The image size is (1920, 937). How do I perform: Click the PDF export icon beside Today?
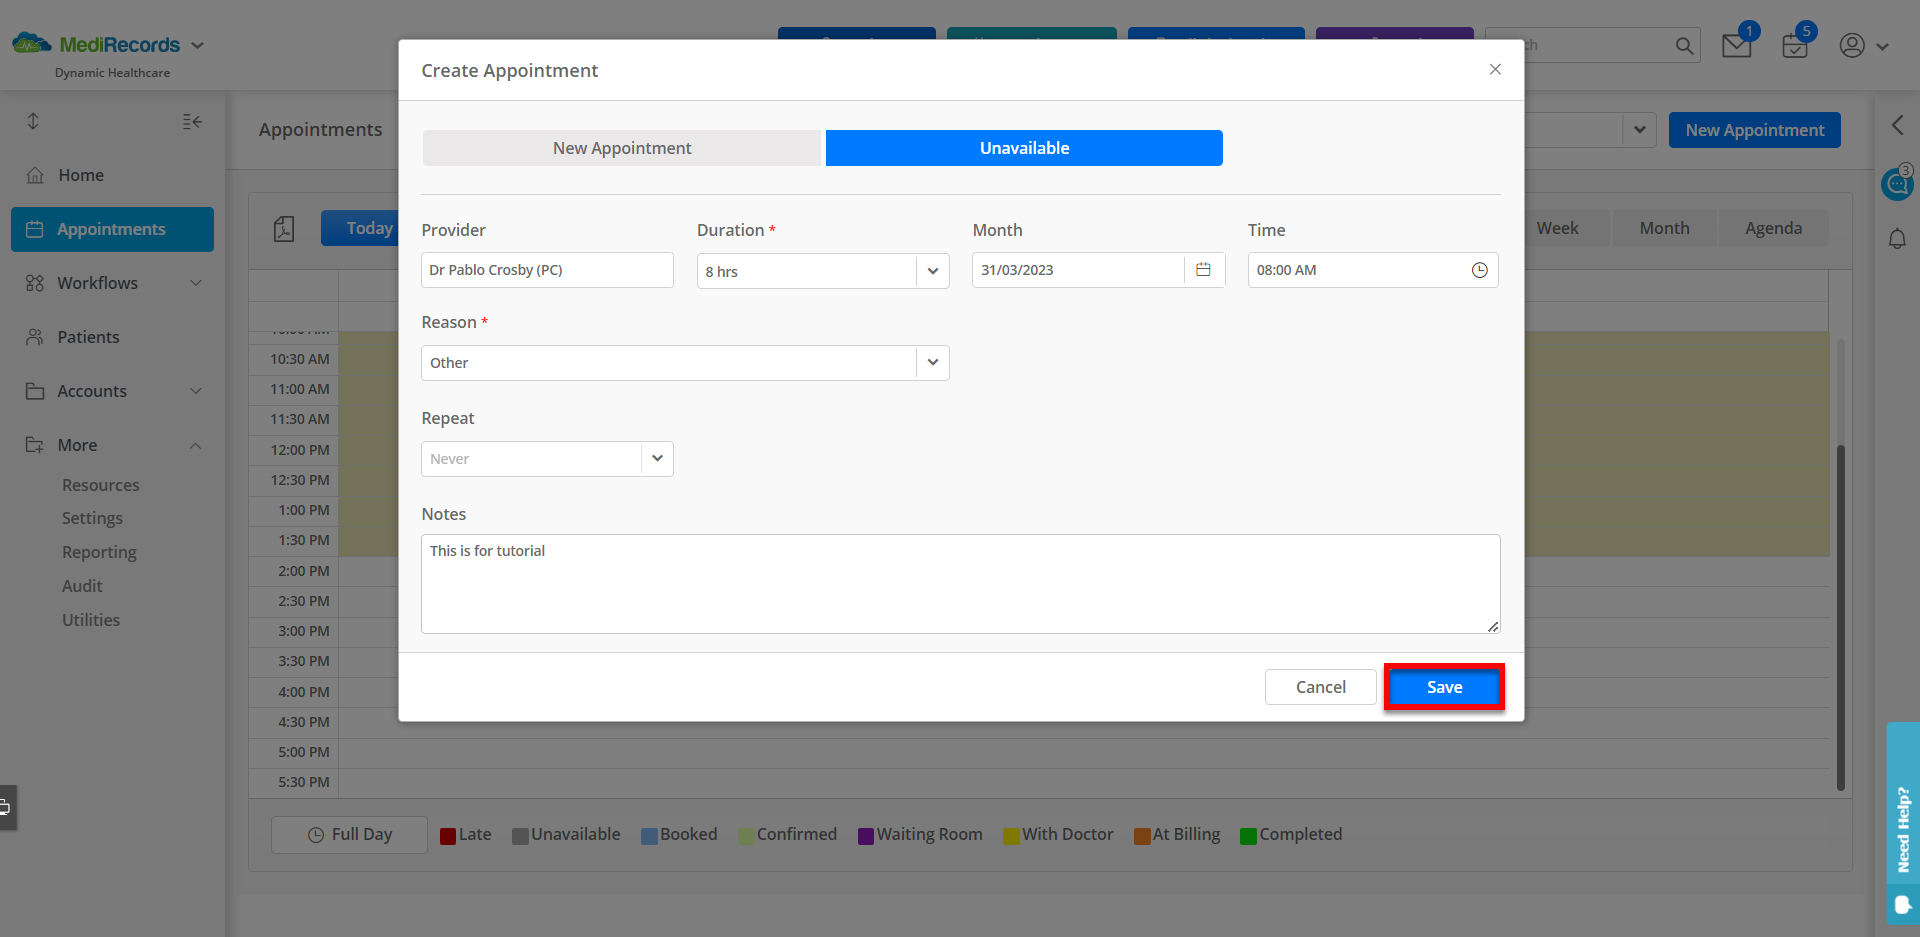click(284, 229)
